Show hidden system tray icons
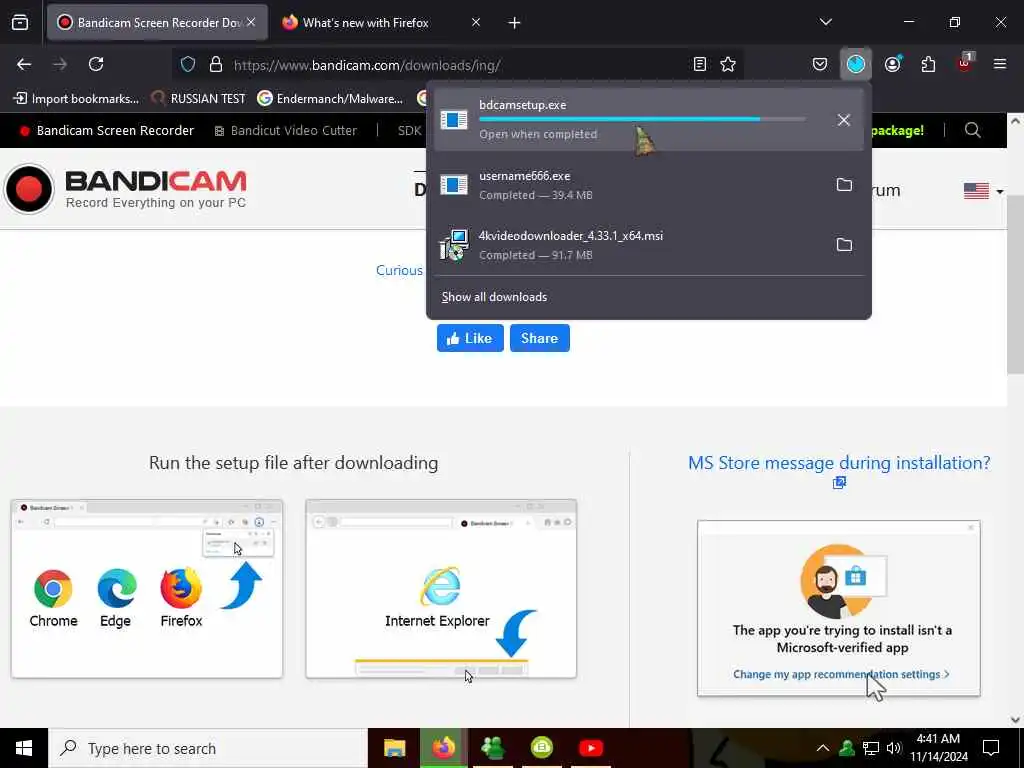Image resolution: width=1024 pixels, height=768 pixels. pyautogui.click(x=823, y=748)
